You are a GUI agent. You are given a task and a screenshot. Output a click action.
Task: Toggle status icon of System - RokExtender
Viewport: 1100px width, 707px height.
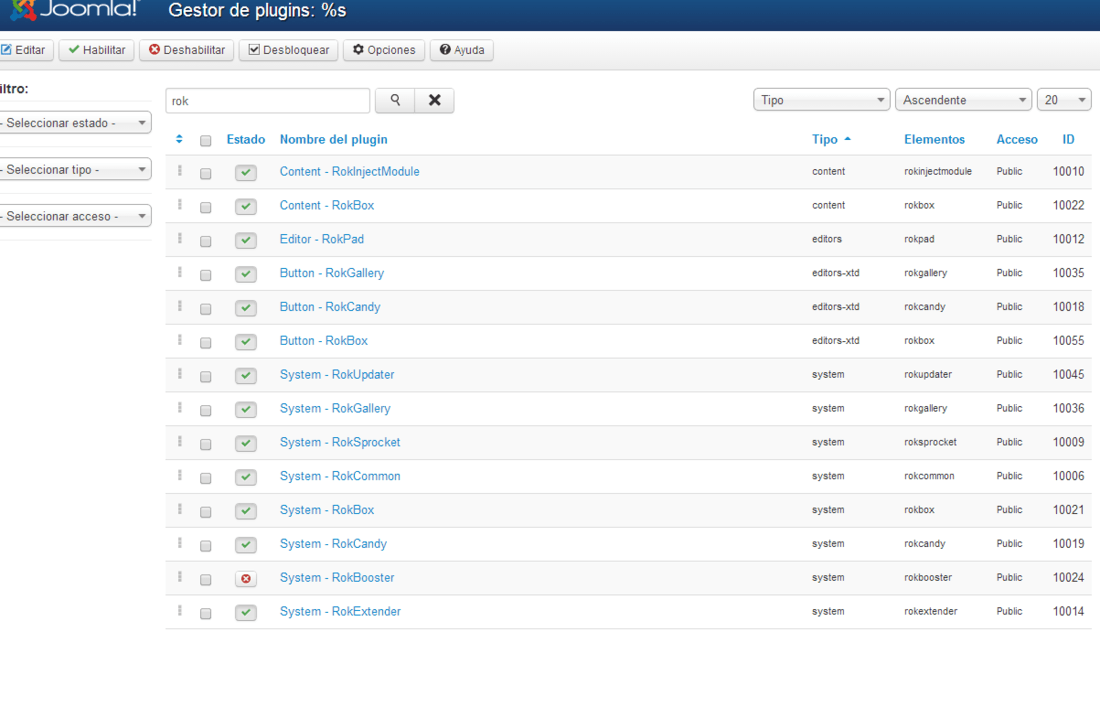[x=246, y=612]
